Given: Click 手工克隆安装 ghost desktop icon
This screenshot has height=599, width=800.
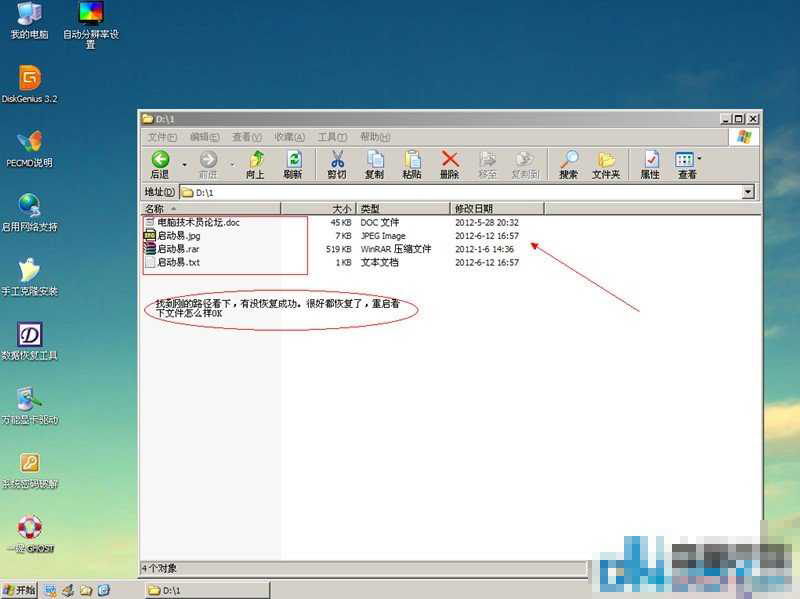Looking at the screenshot, I should (30, 277).
